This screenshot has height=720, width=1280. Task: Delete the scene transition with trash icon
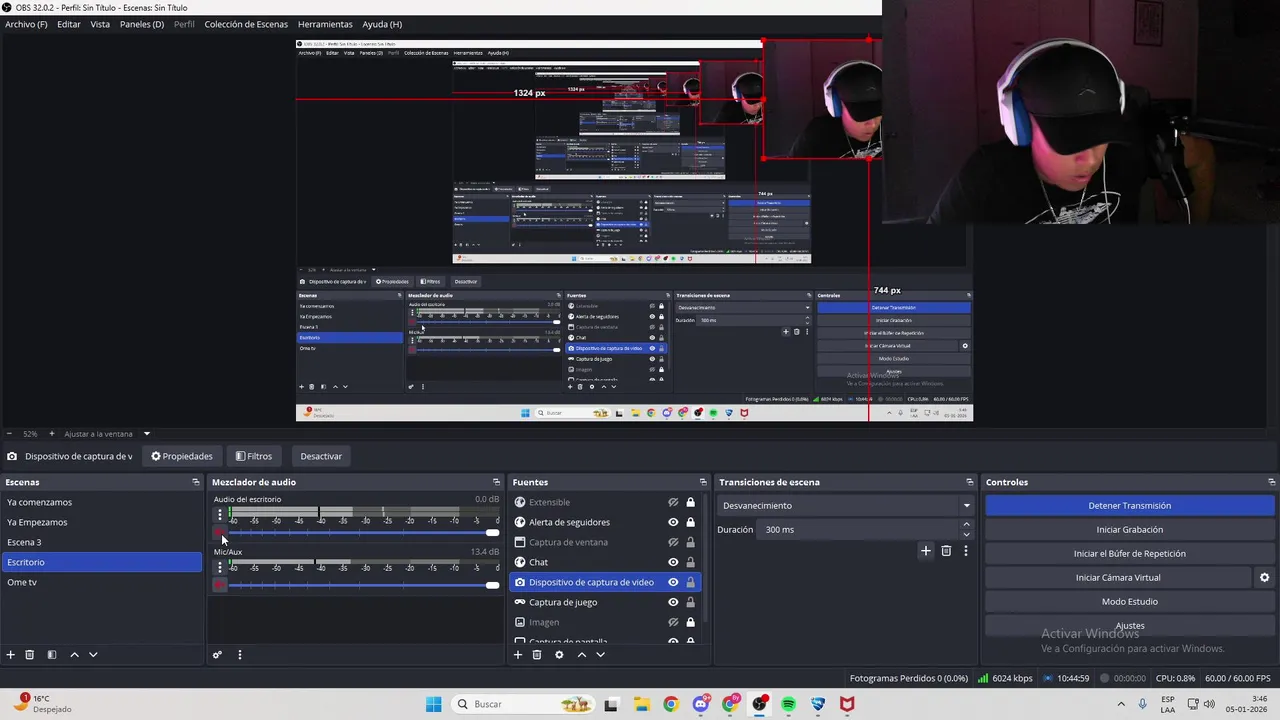[x=946, y=551]
